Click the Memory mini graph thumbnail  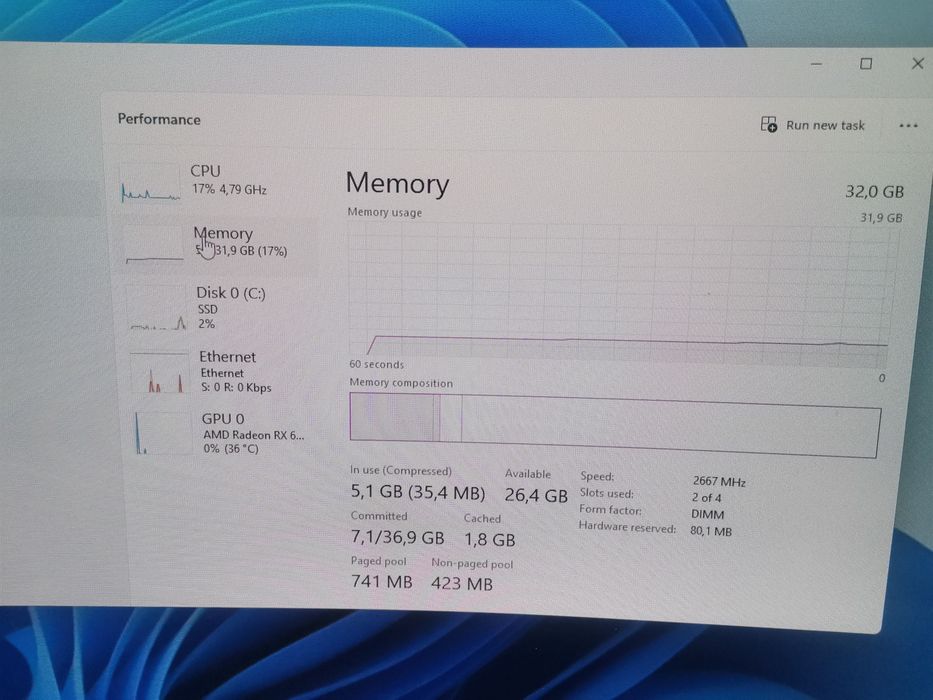(x=154, y=246)
